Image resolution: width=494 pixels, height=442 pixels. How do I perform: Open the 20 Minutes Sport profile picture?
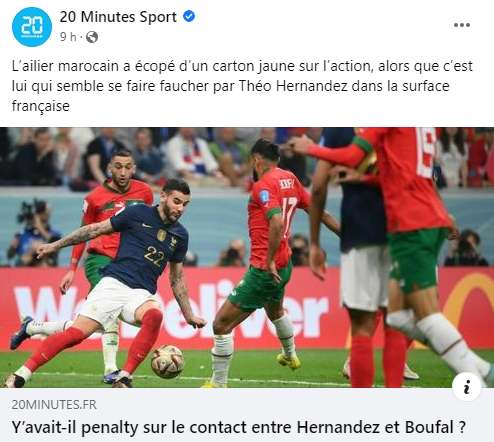(x=32, y=27)
